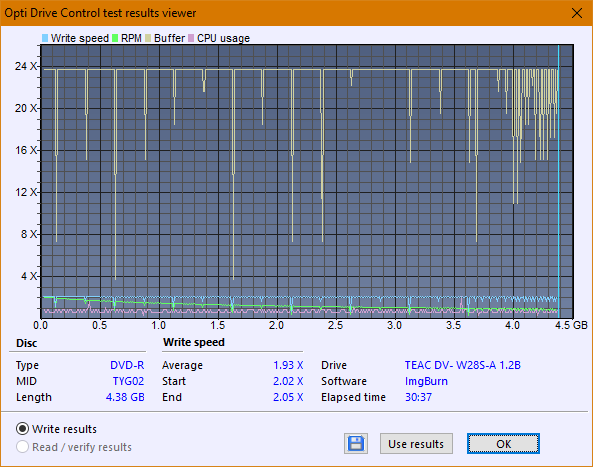Confirm with the OK button
The height and width of the screenshot is (467, 593).
coord(503,444)
